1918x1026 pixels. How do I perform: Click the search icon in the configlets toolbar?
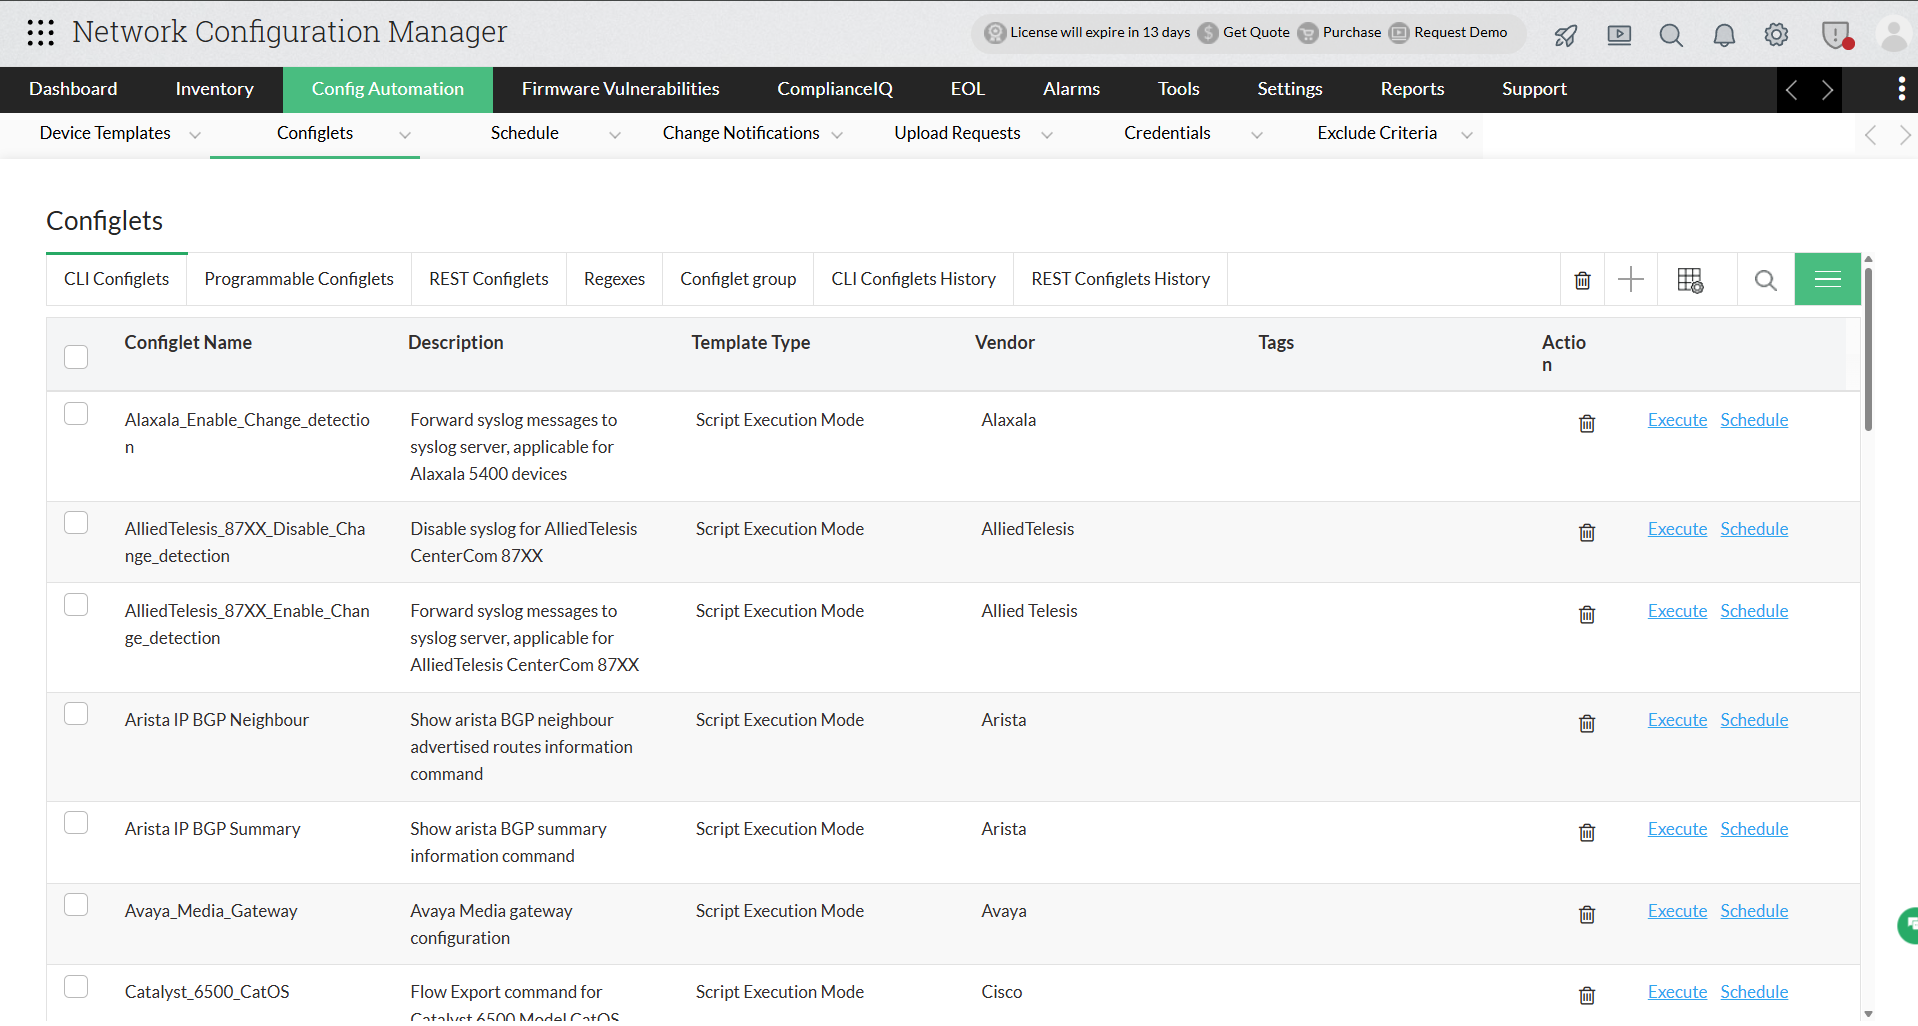(x=1765, y=279)
